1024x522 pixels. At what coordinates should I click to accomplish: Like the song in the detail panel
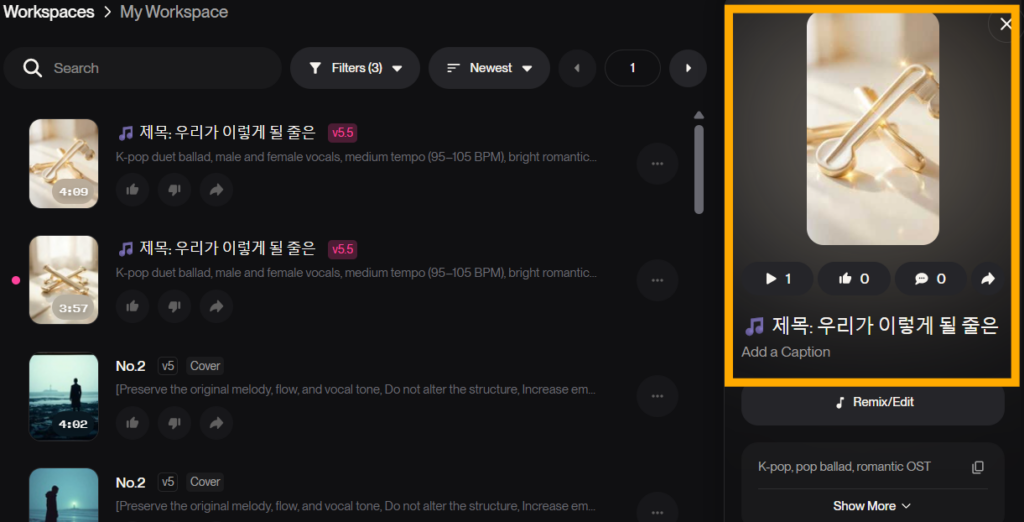point(854,279)
